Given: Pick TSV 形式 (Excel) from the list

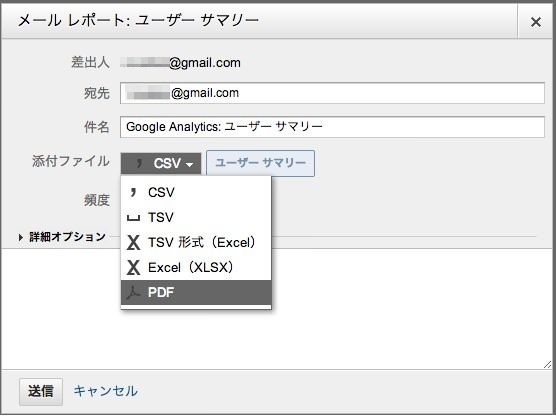Looking at the screenshot, I should [x=196, y=243].
